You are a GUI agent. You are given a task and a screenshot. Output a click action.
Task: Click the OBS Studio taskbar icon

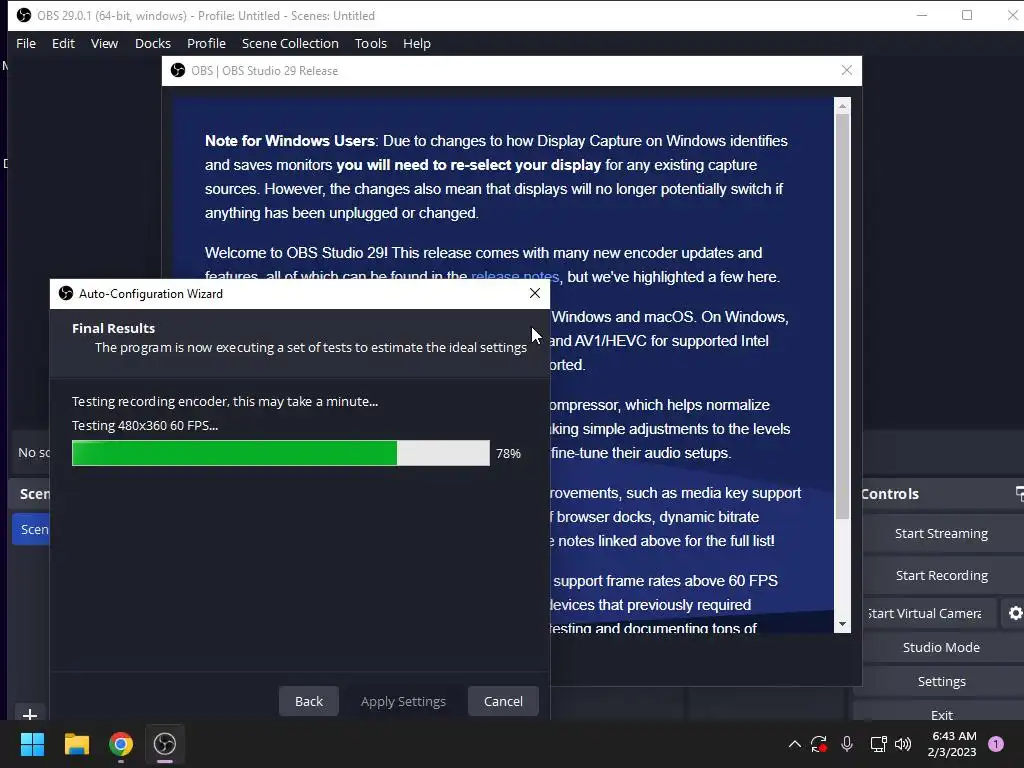click(x=165, y=744)
